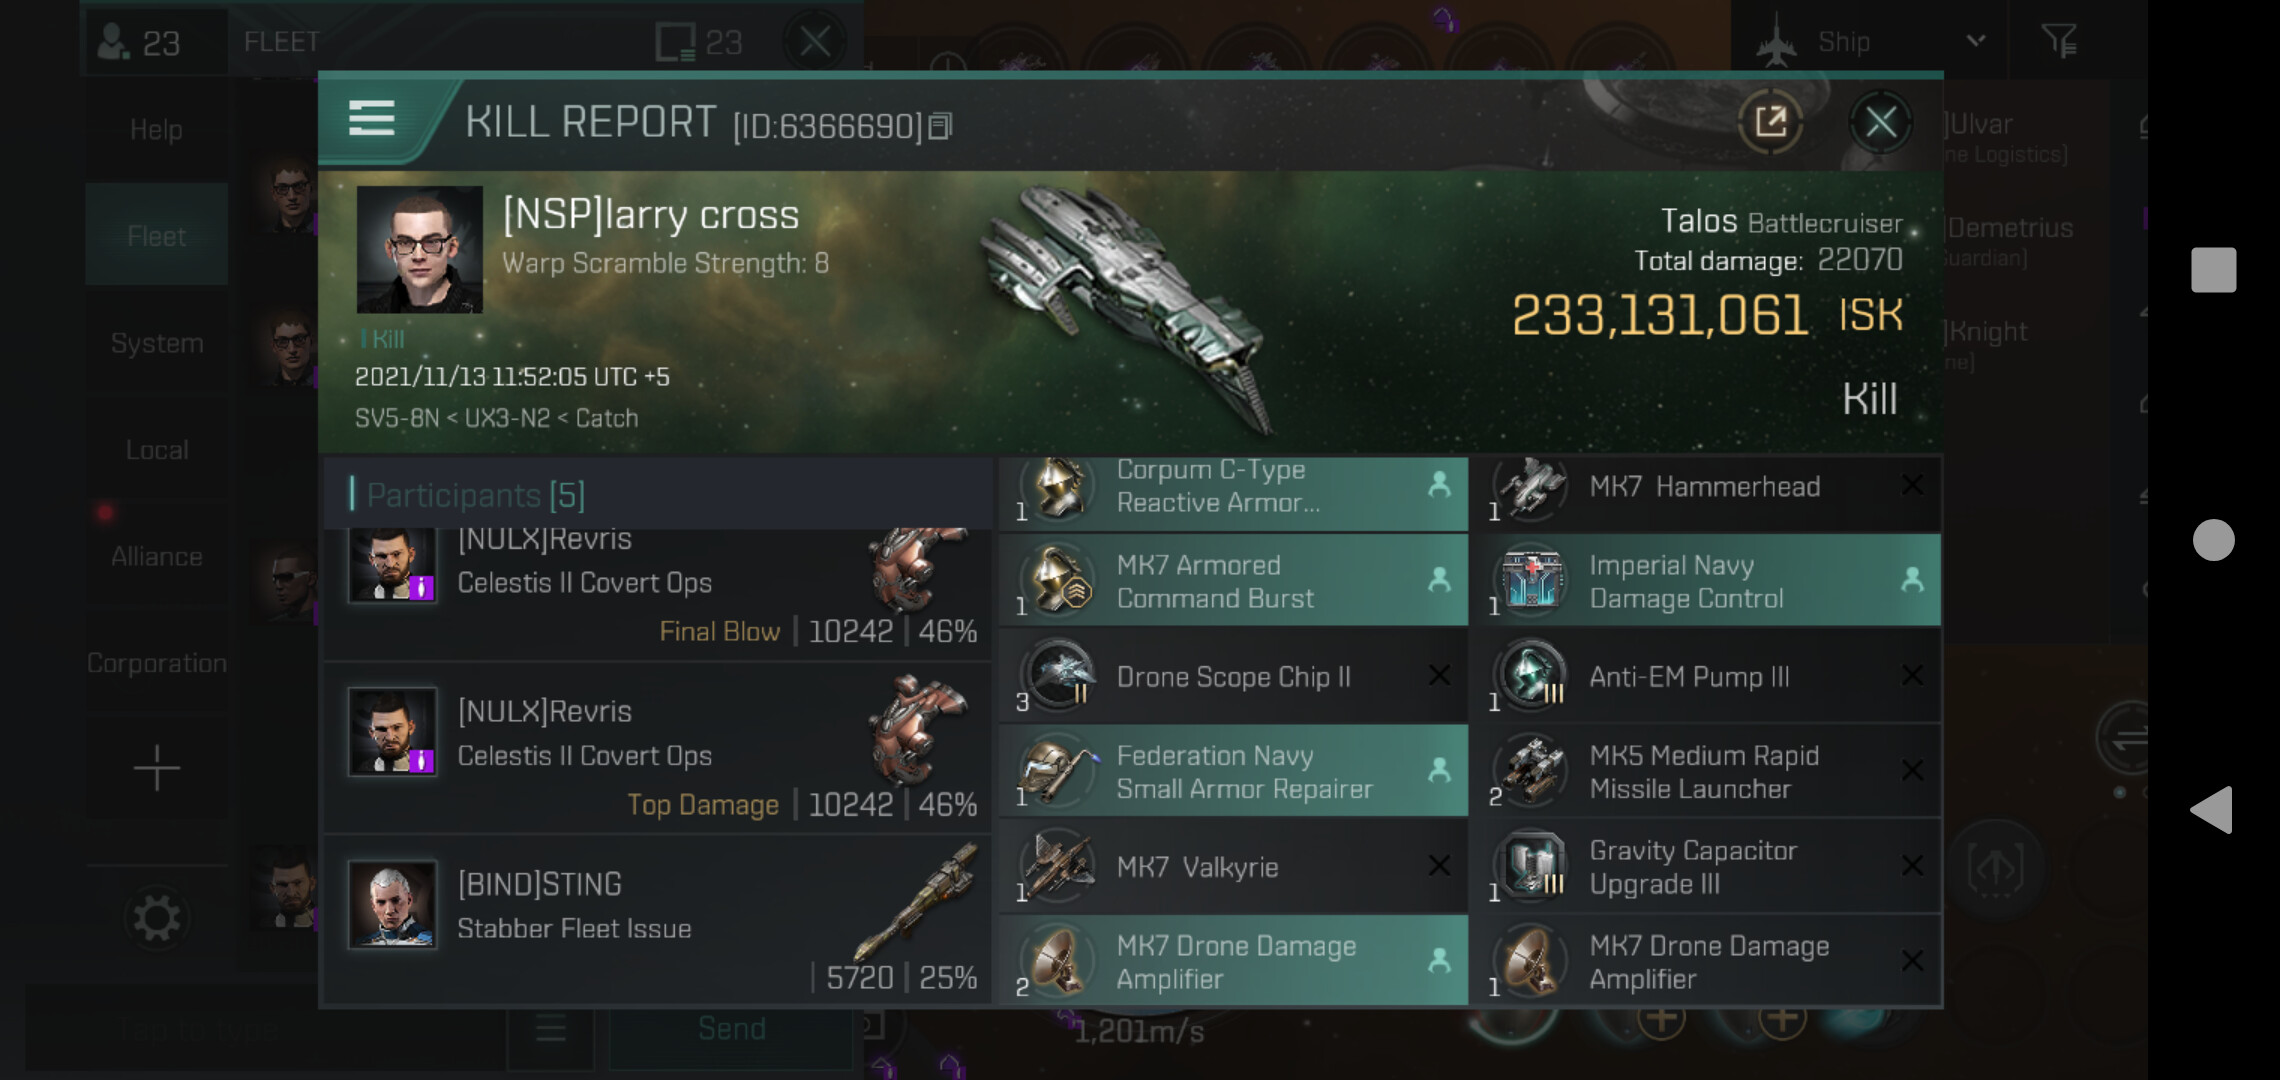Select MK5 Medium Rapid Missile Launcher

click(x=1708, y=771)
